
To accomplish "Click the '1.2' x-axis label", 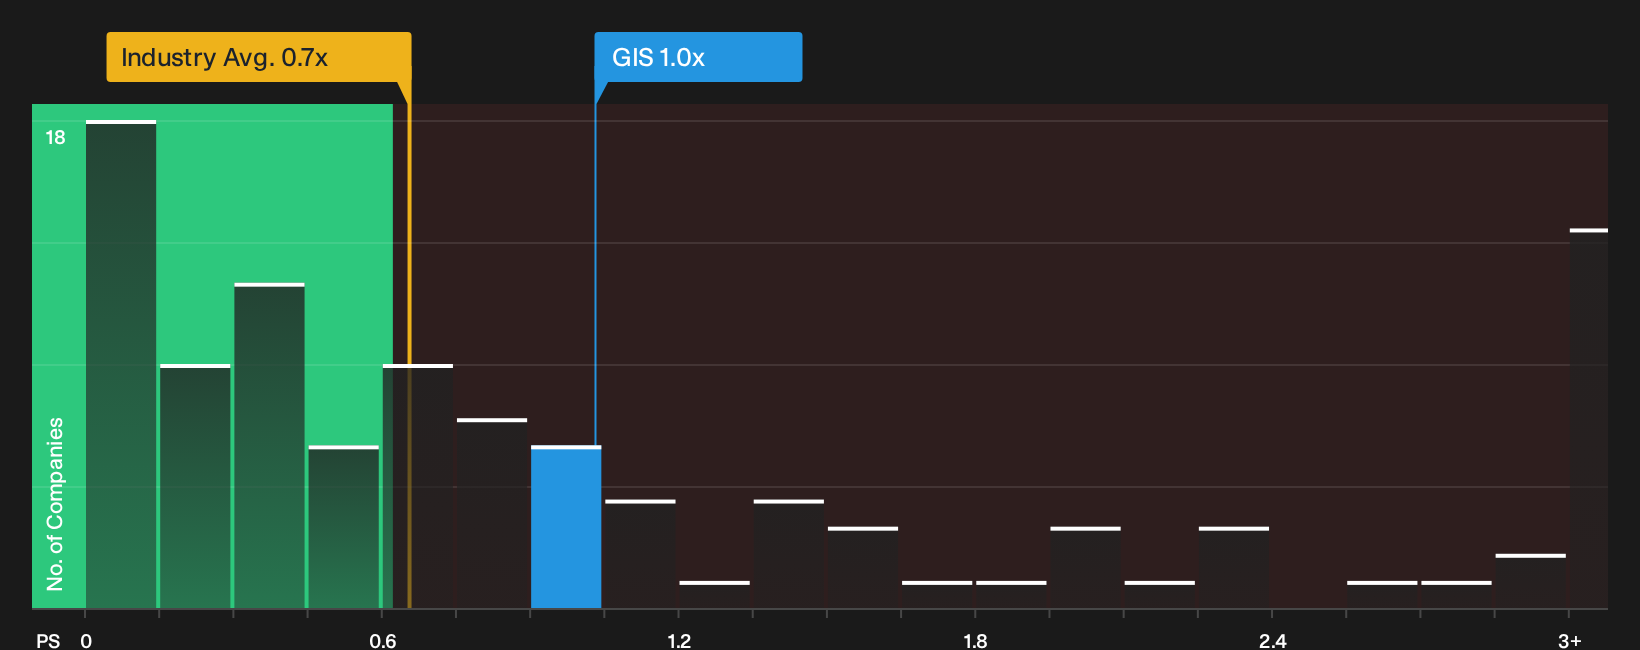I will 679,640.
